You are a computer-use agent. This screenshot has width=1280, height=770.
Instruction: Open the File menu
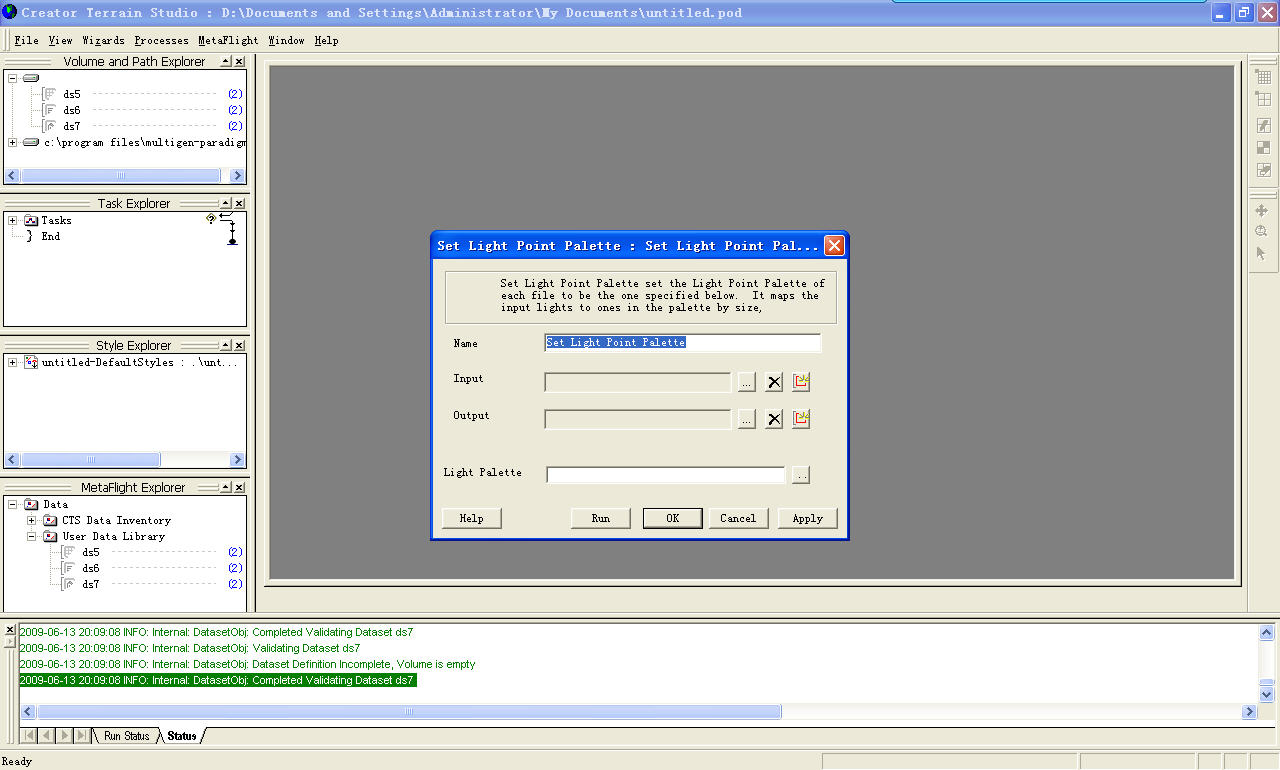(x=27, y=41)
